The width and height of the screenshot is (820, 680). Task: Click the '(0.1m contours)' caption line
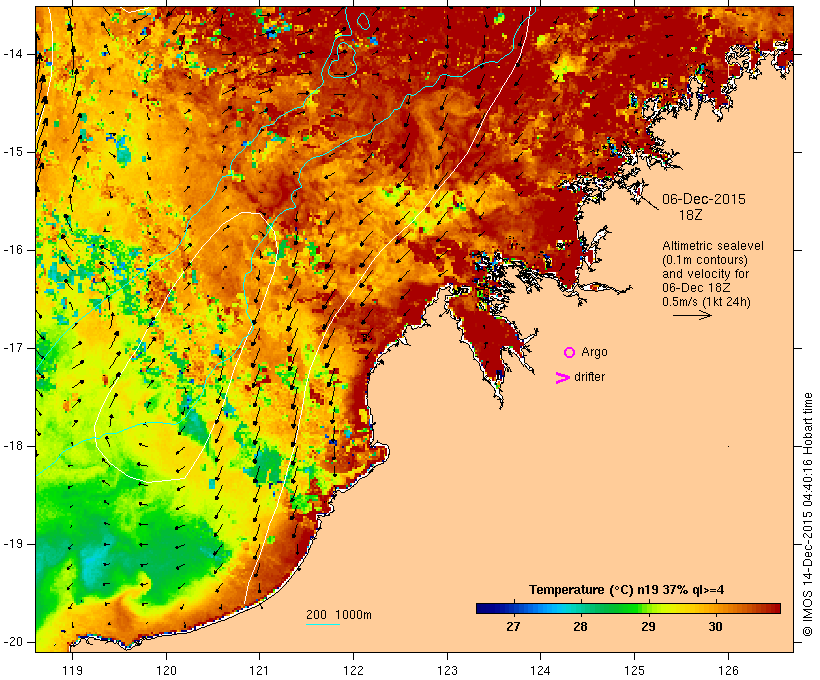705,260
